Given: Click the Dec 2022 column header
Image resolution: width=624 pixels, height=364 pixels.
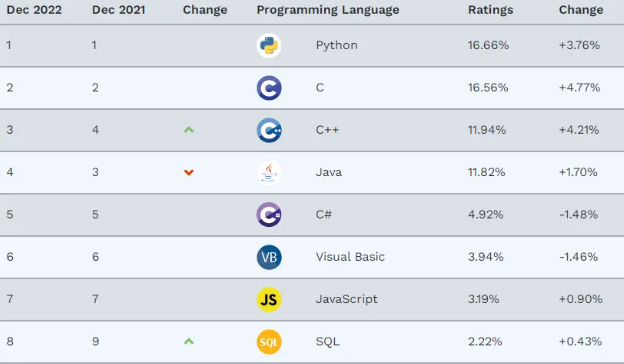Looking at the screenshot, I should pyautogui.click(x=34, y=10).
